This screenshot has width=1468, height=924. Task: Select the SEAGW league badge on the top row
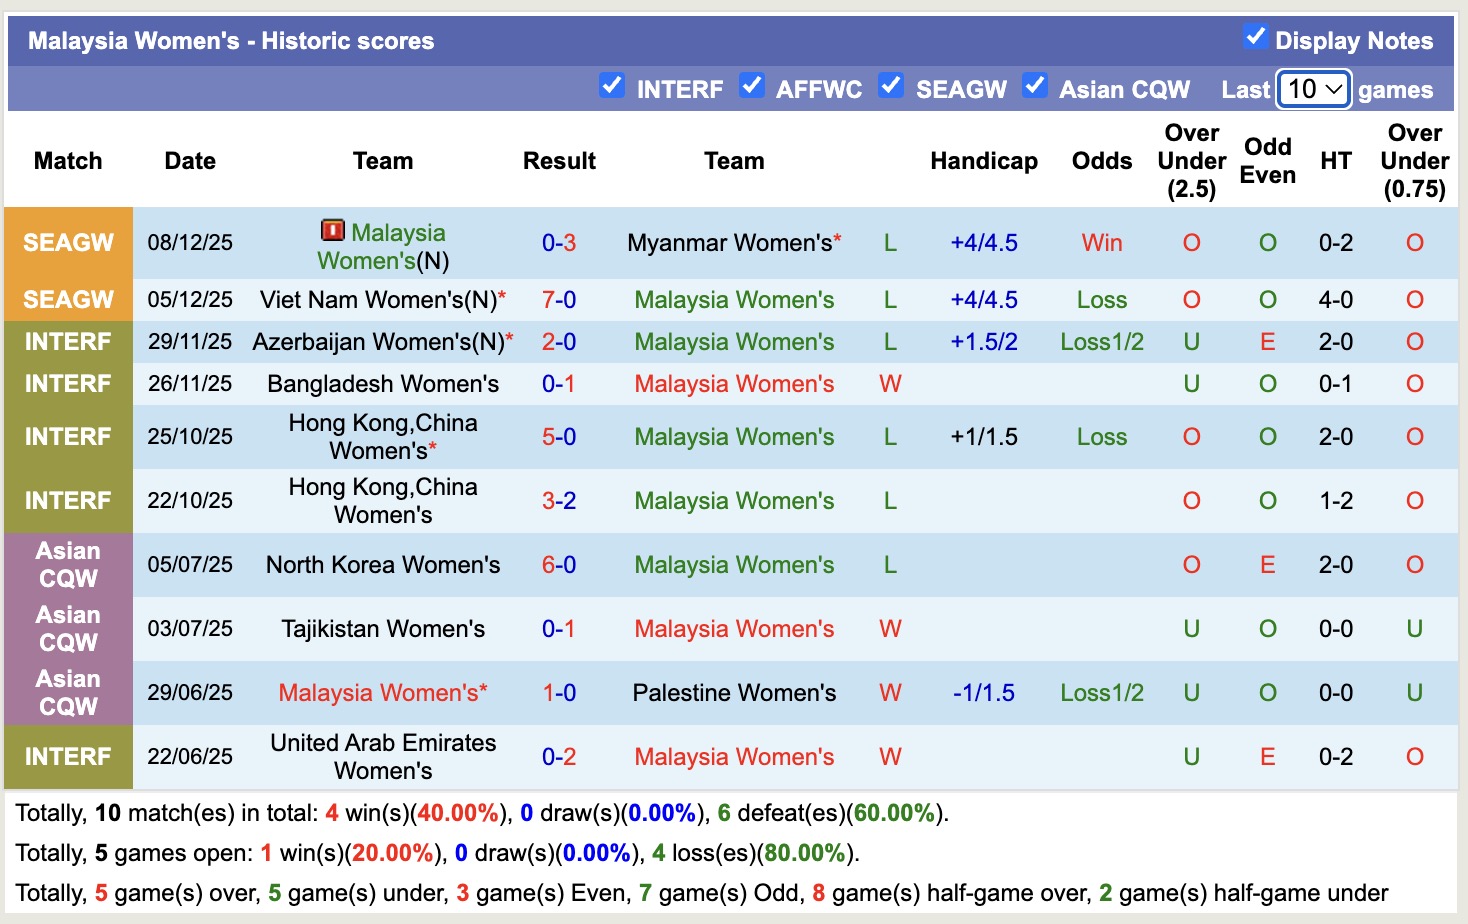click(x=68, y=242)
